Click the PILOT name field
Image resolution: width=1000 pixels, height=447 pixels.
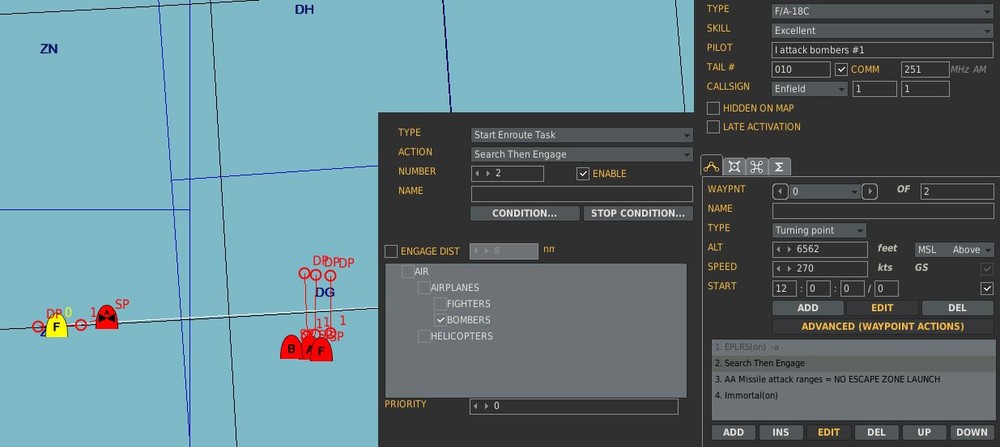pos(882,50)
